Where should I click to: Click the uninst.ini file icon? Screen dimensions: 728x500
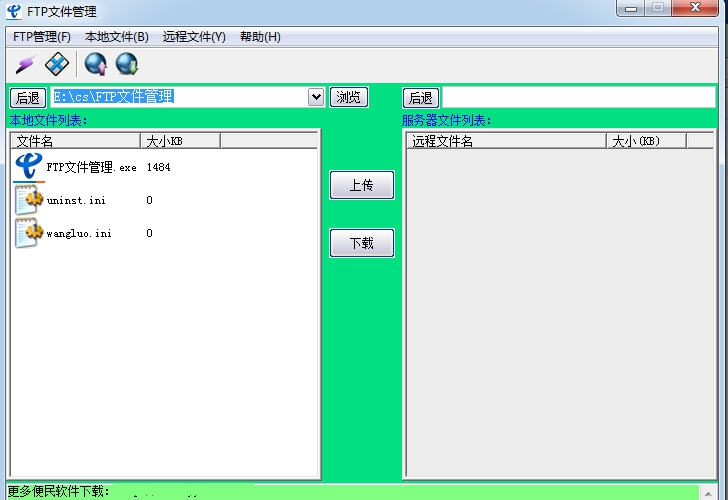[x=29, y=200]
